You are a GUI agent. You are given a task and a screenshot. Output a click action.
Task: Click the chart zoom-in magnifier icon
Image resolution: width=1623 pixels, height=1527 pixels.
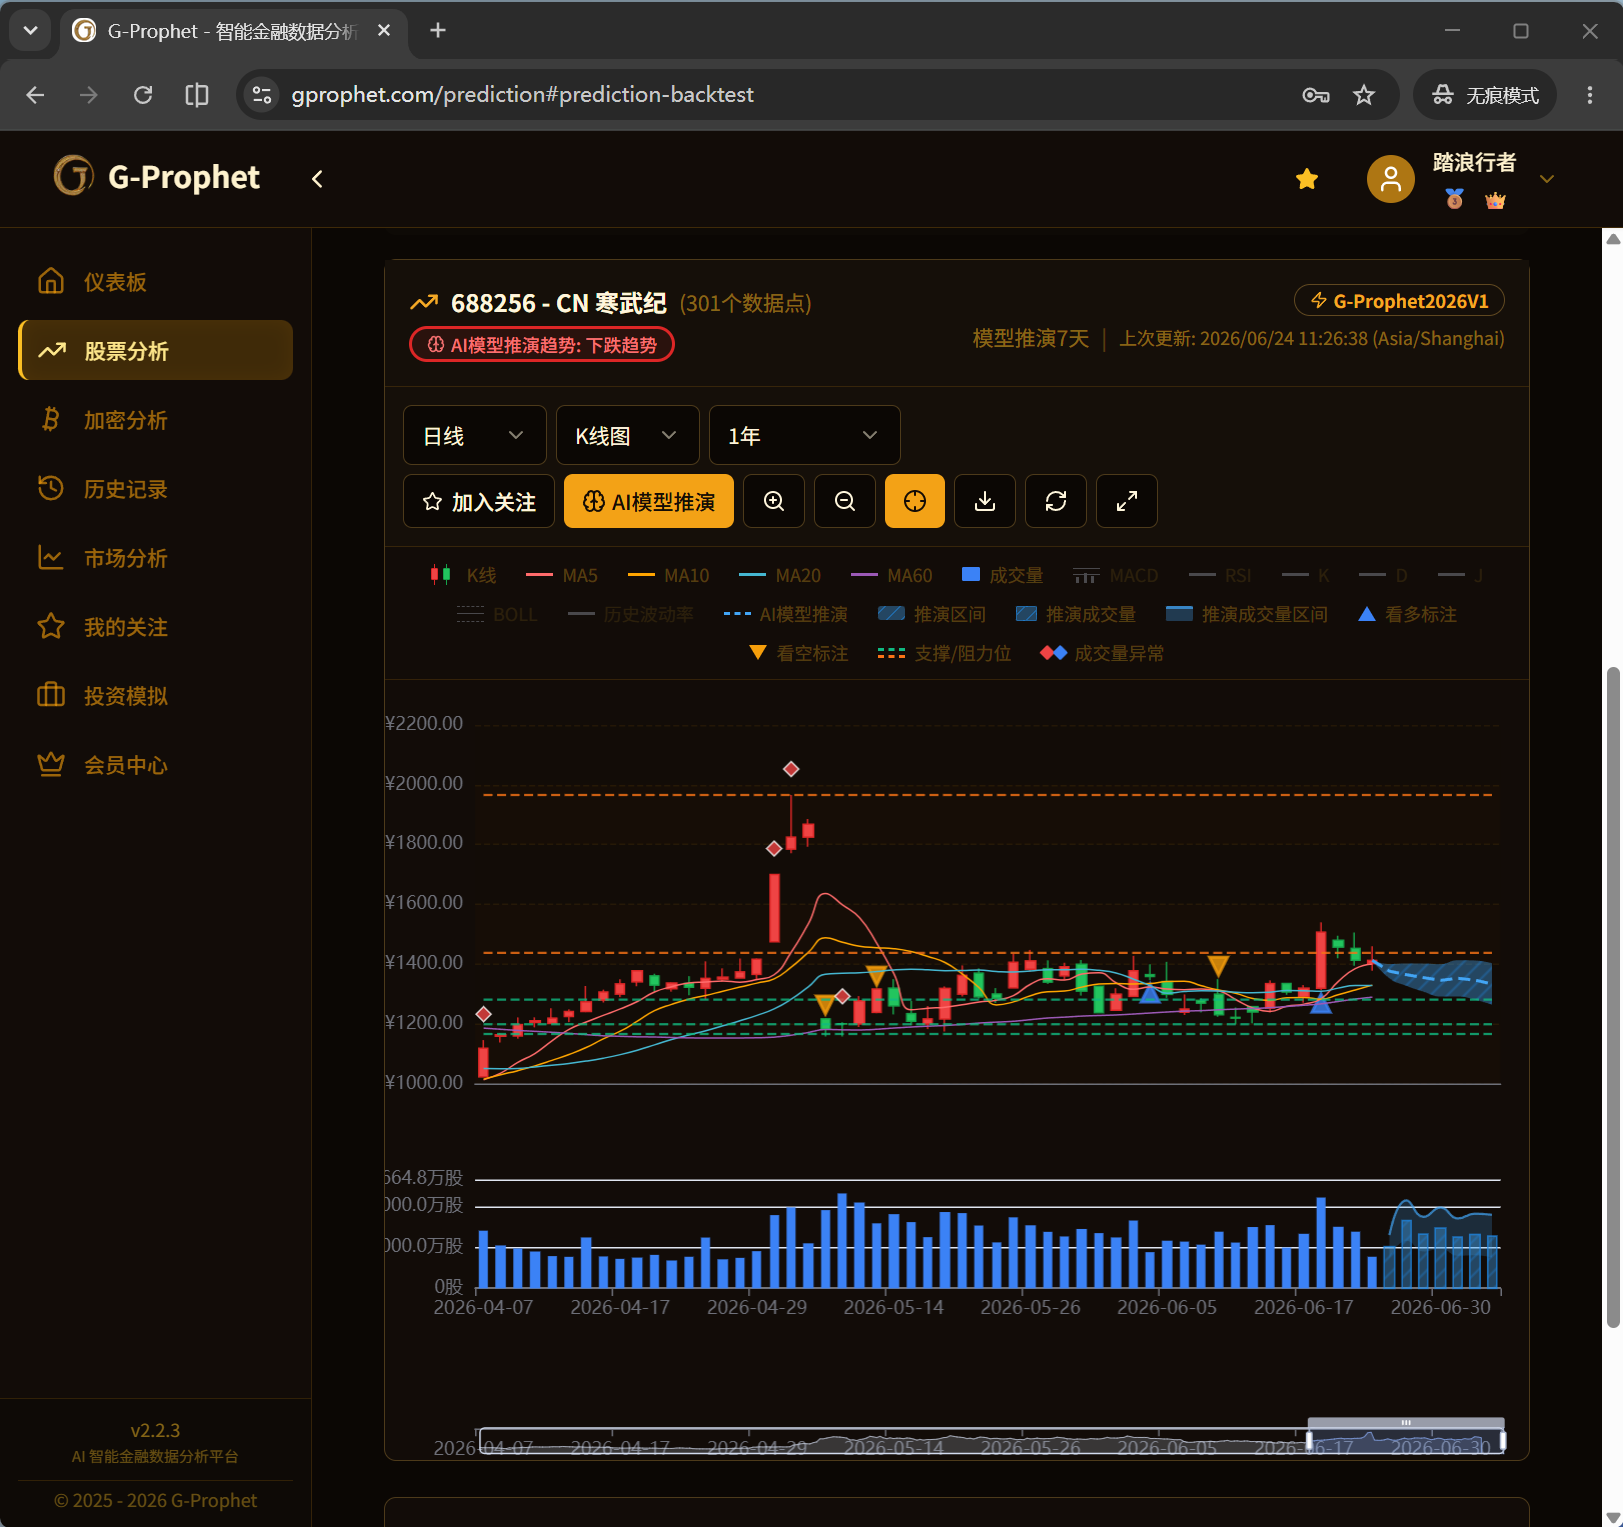click(774, 501)
